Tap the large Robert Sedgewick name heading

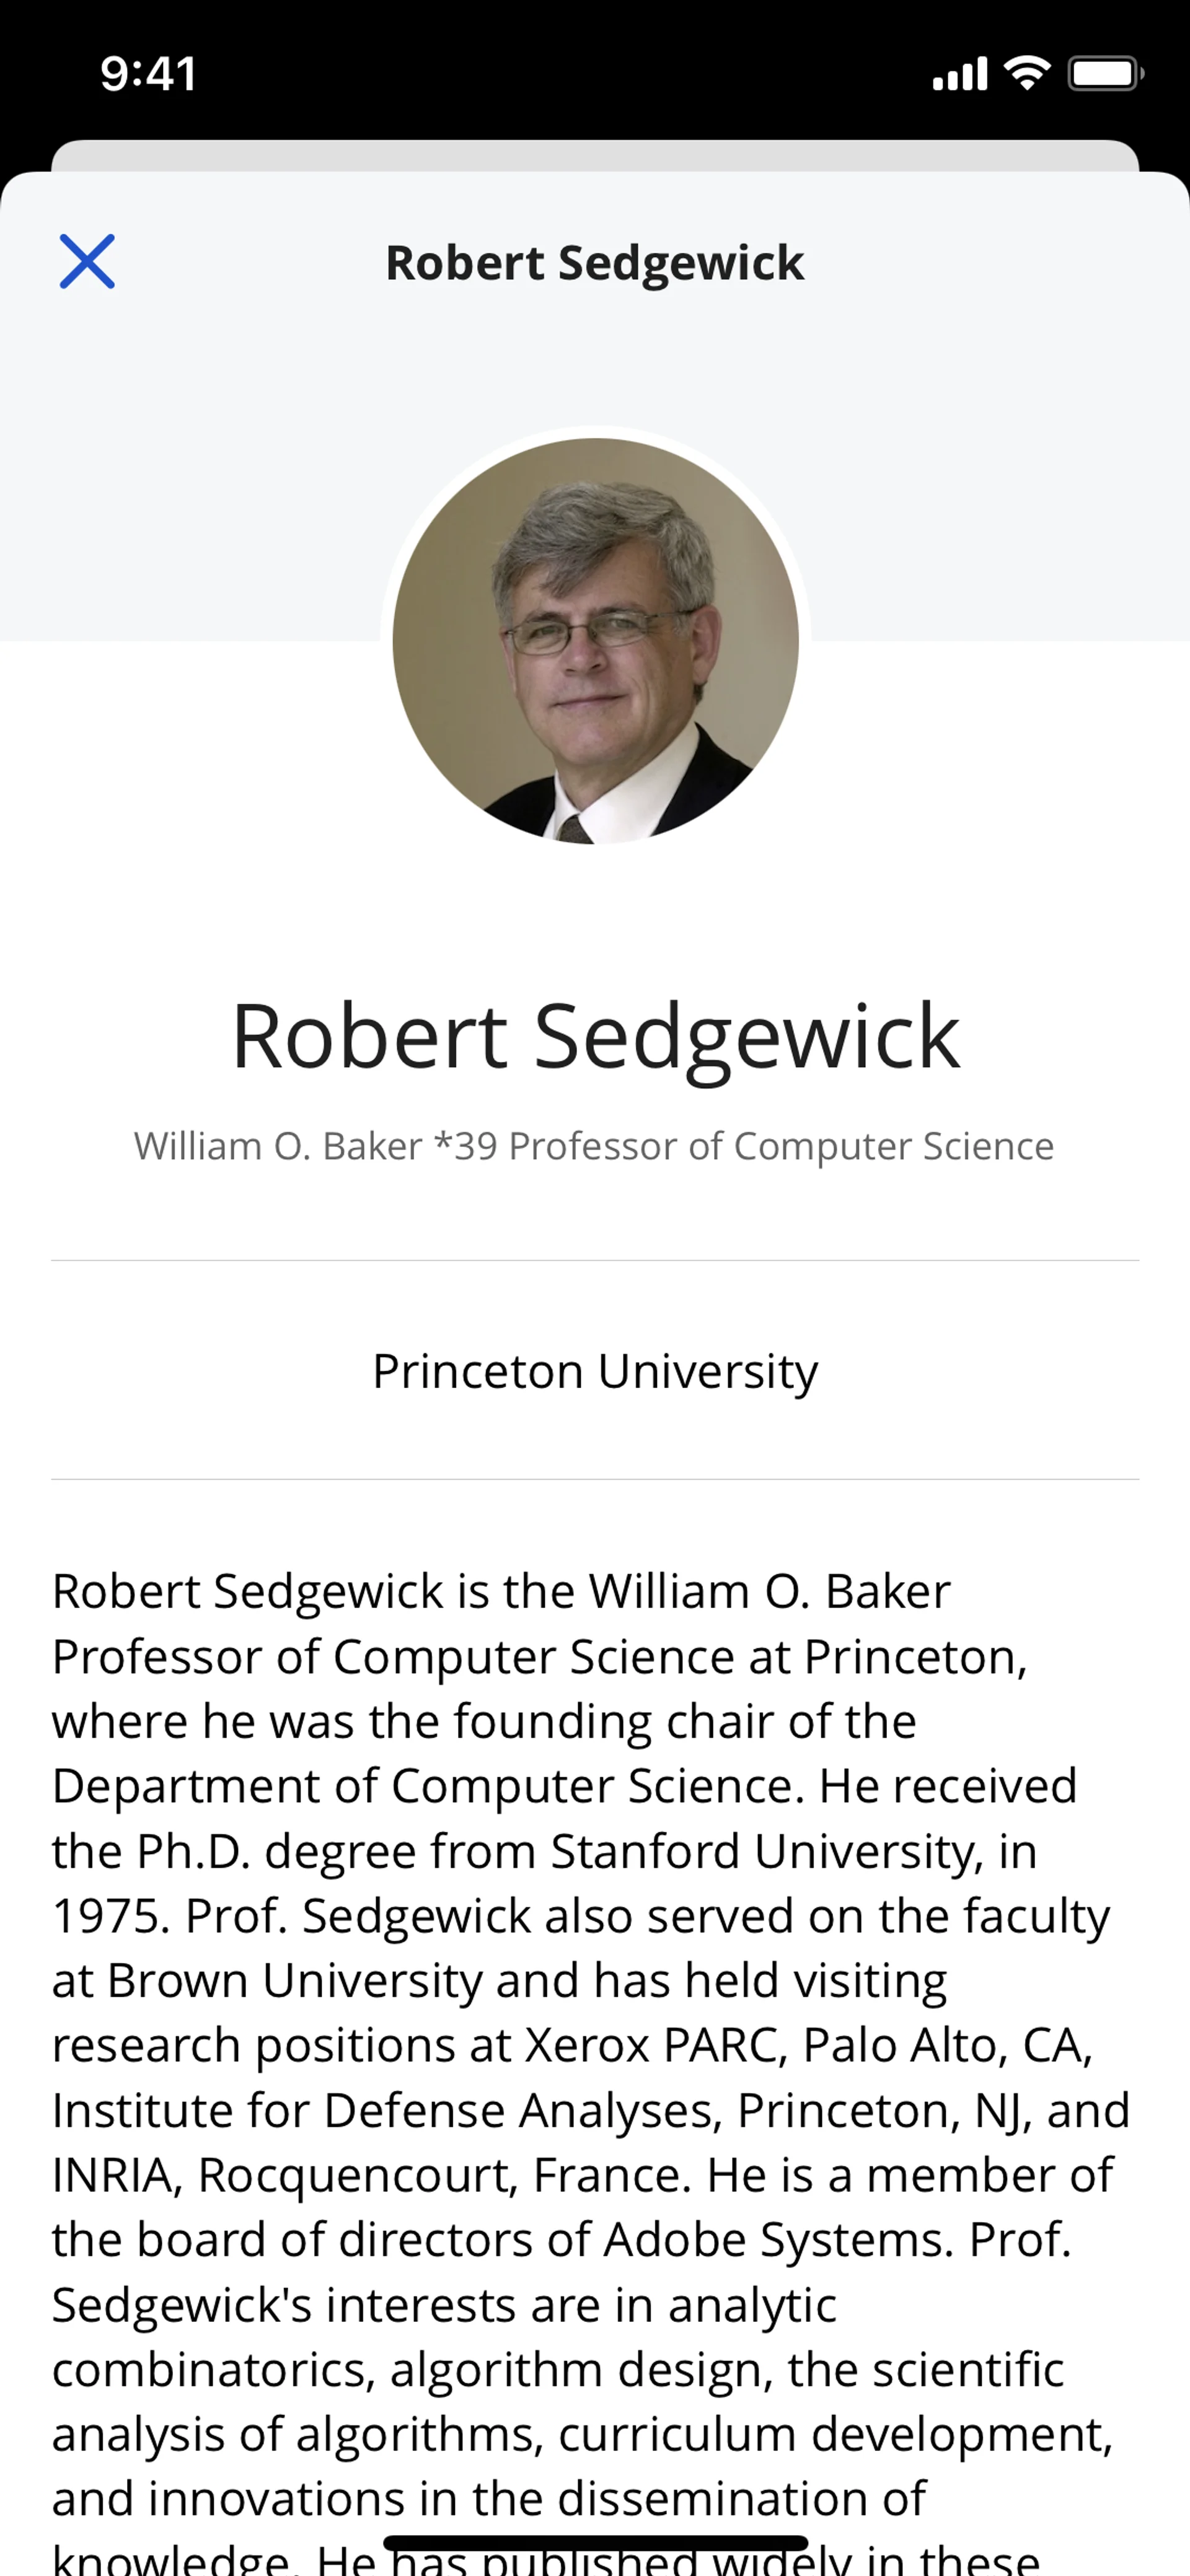click(x=595, y=1038)
